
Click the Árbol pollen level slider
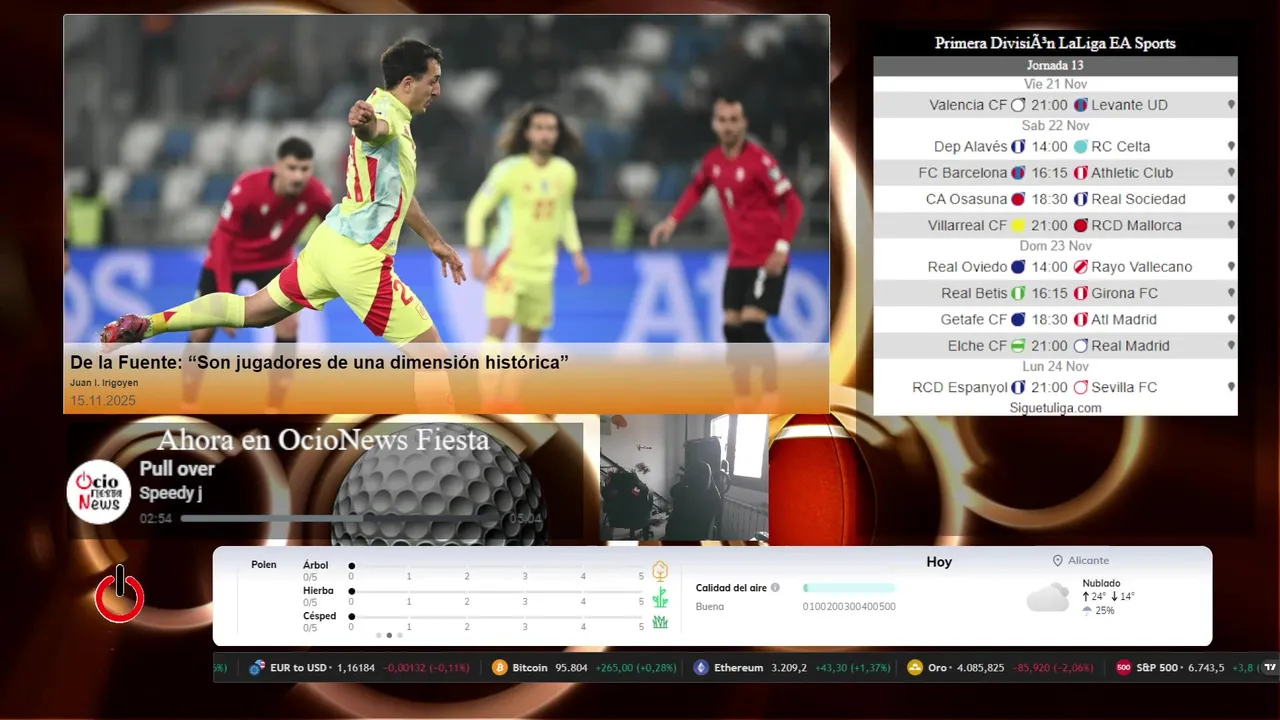tap(496, 566)
